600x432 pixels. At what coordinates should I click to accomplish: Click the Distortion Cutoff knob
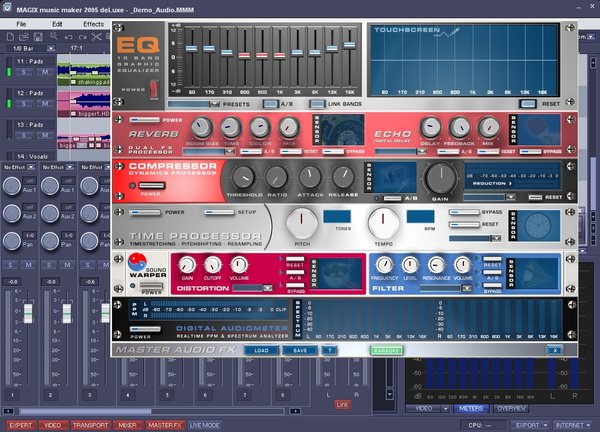click(213, 265)
